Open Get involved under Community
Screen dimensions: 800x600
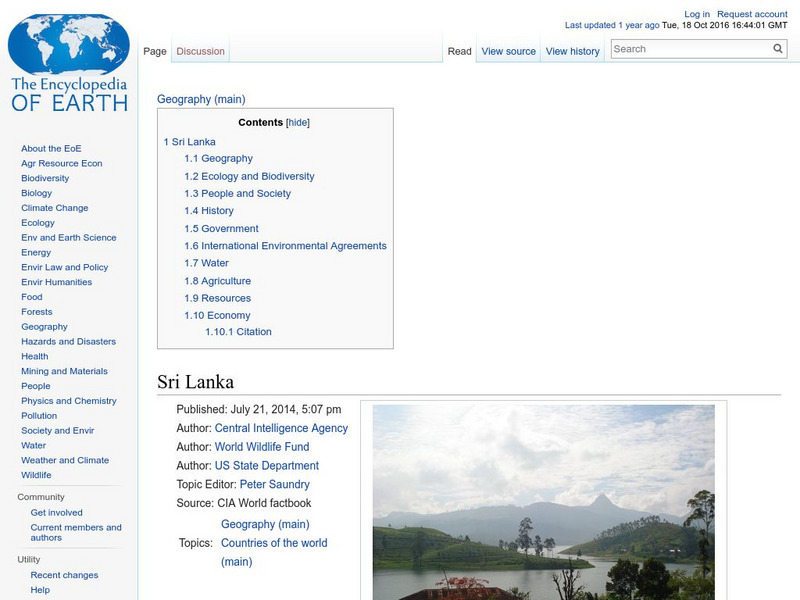57,512
